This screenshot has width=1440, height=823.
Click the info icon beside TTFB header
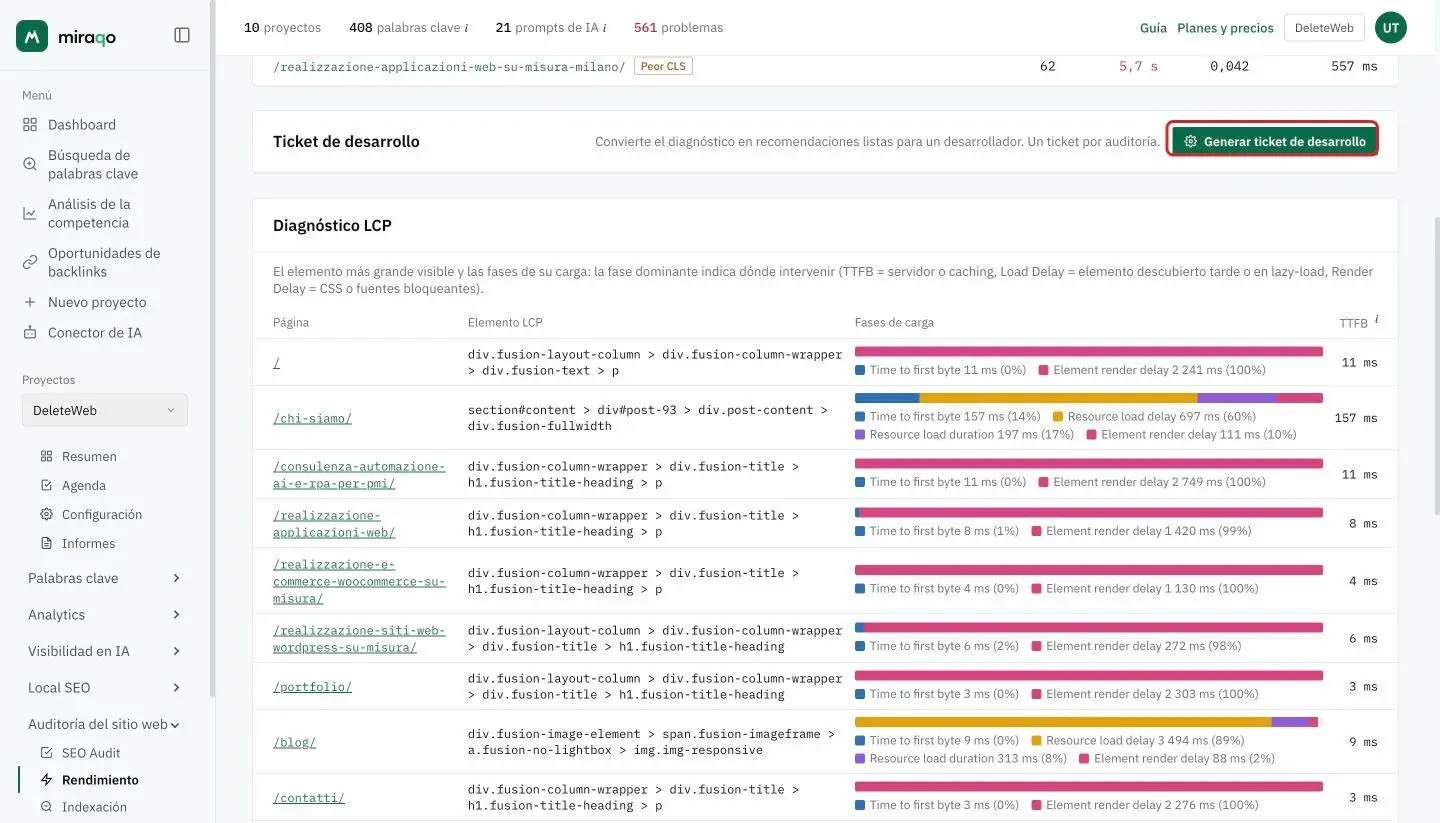pos(1376,319)
